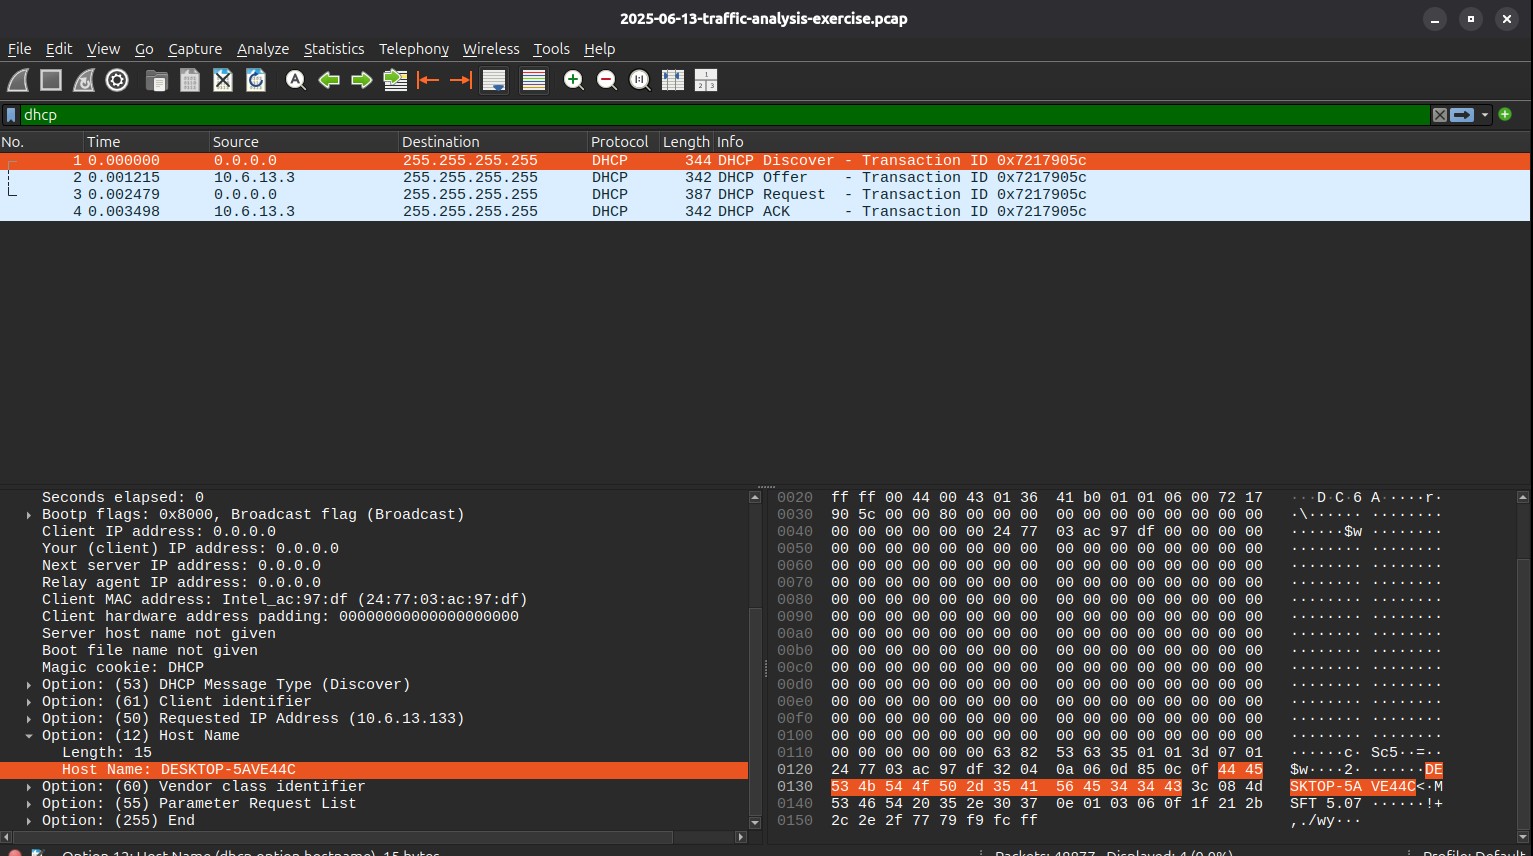The width and height of the screenshot is (1533, 856).
Task: Sort packets by Source column header
Action: (x=304, y=142)
